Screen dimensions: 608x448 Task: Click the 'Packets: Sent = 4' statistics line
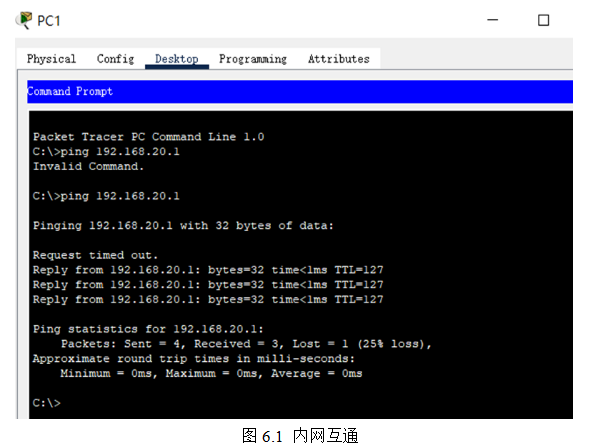pyautogui.click(x=246, y=344)
